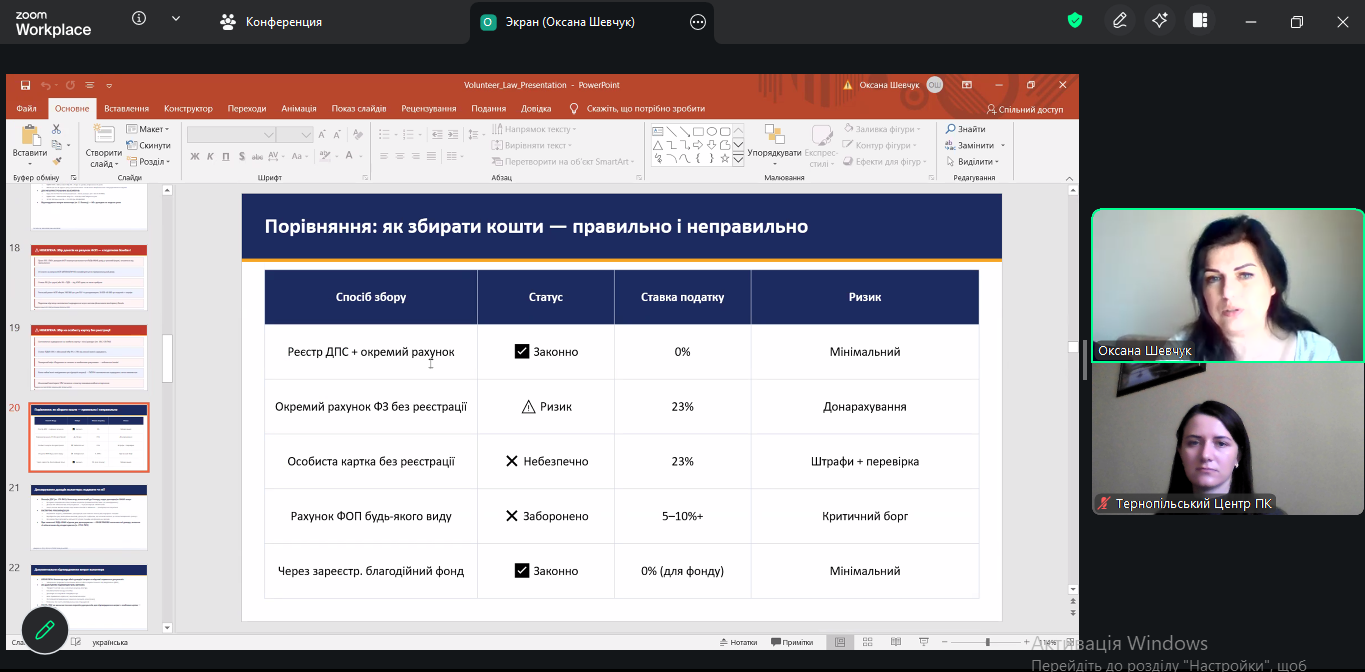Viewport: 1365px width, 672px height.
Task: Select the Format Painter brush icon
Action: 57,160
